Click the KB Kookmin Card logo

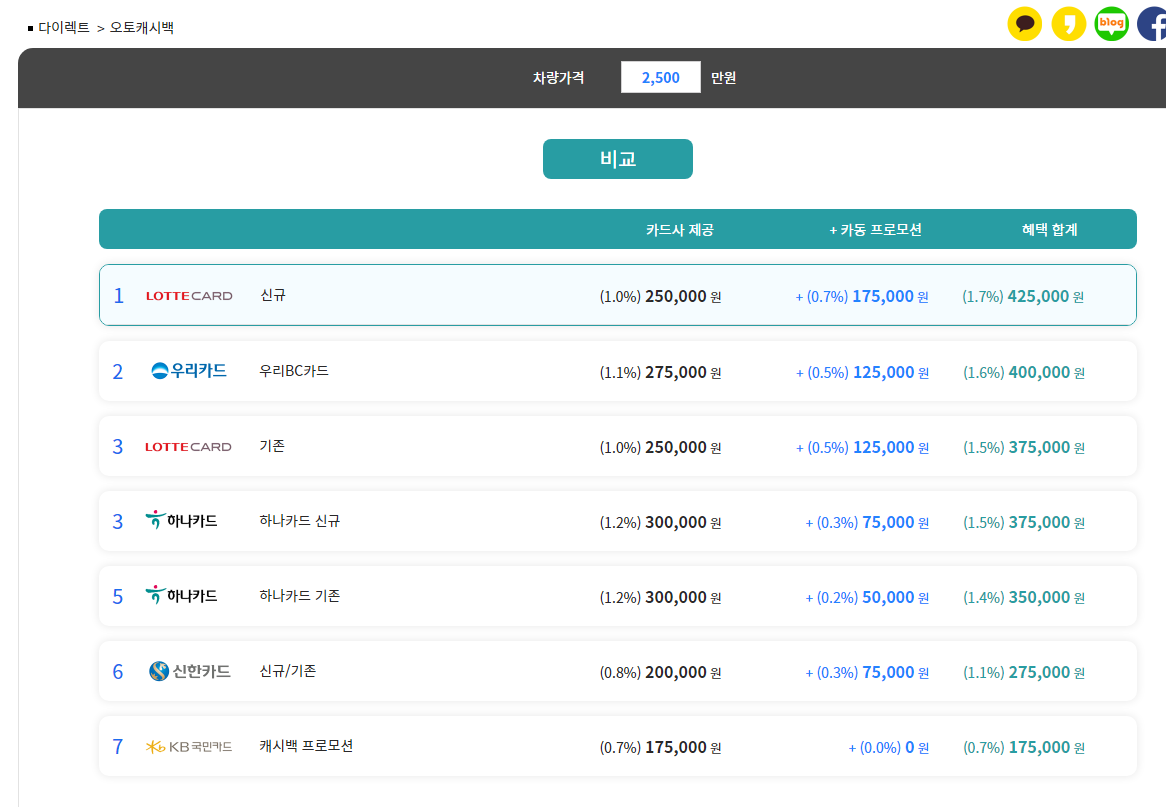click(189, 746)
